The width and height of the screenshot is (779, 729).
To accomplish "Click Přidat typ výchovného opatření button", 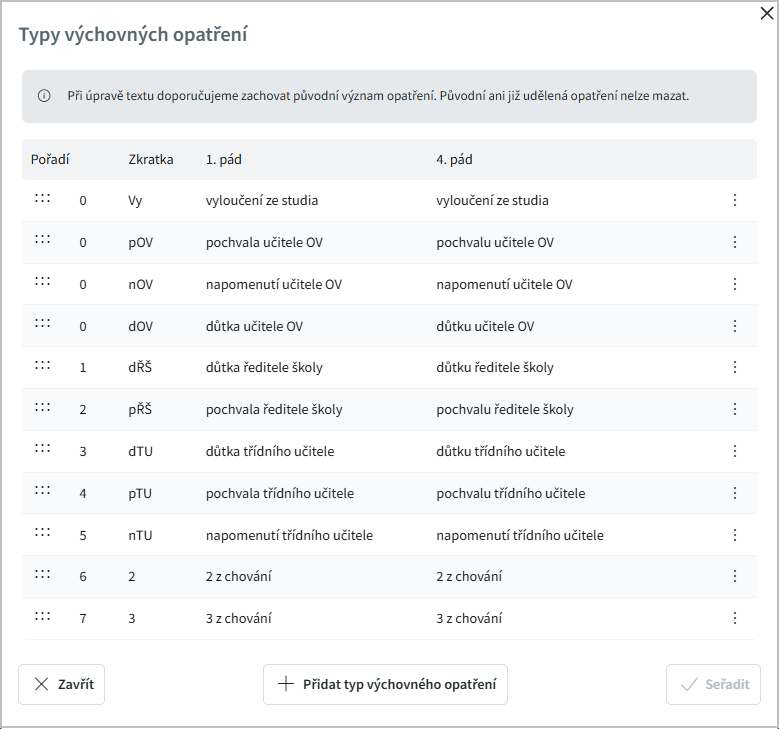I will (x=385, y=685).
